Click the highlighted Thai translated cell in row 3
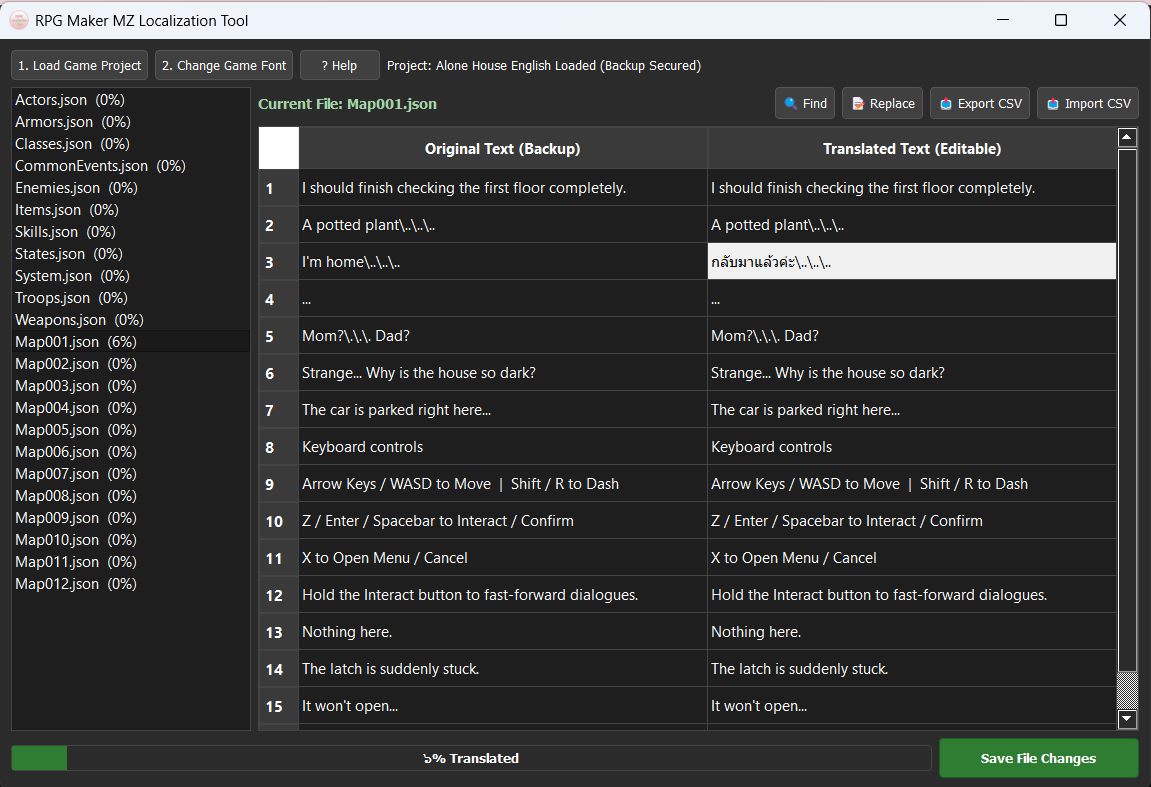Viewport: 1151px width, 787px height. (912, 262)
